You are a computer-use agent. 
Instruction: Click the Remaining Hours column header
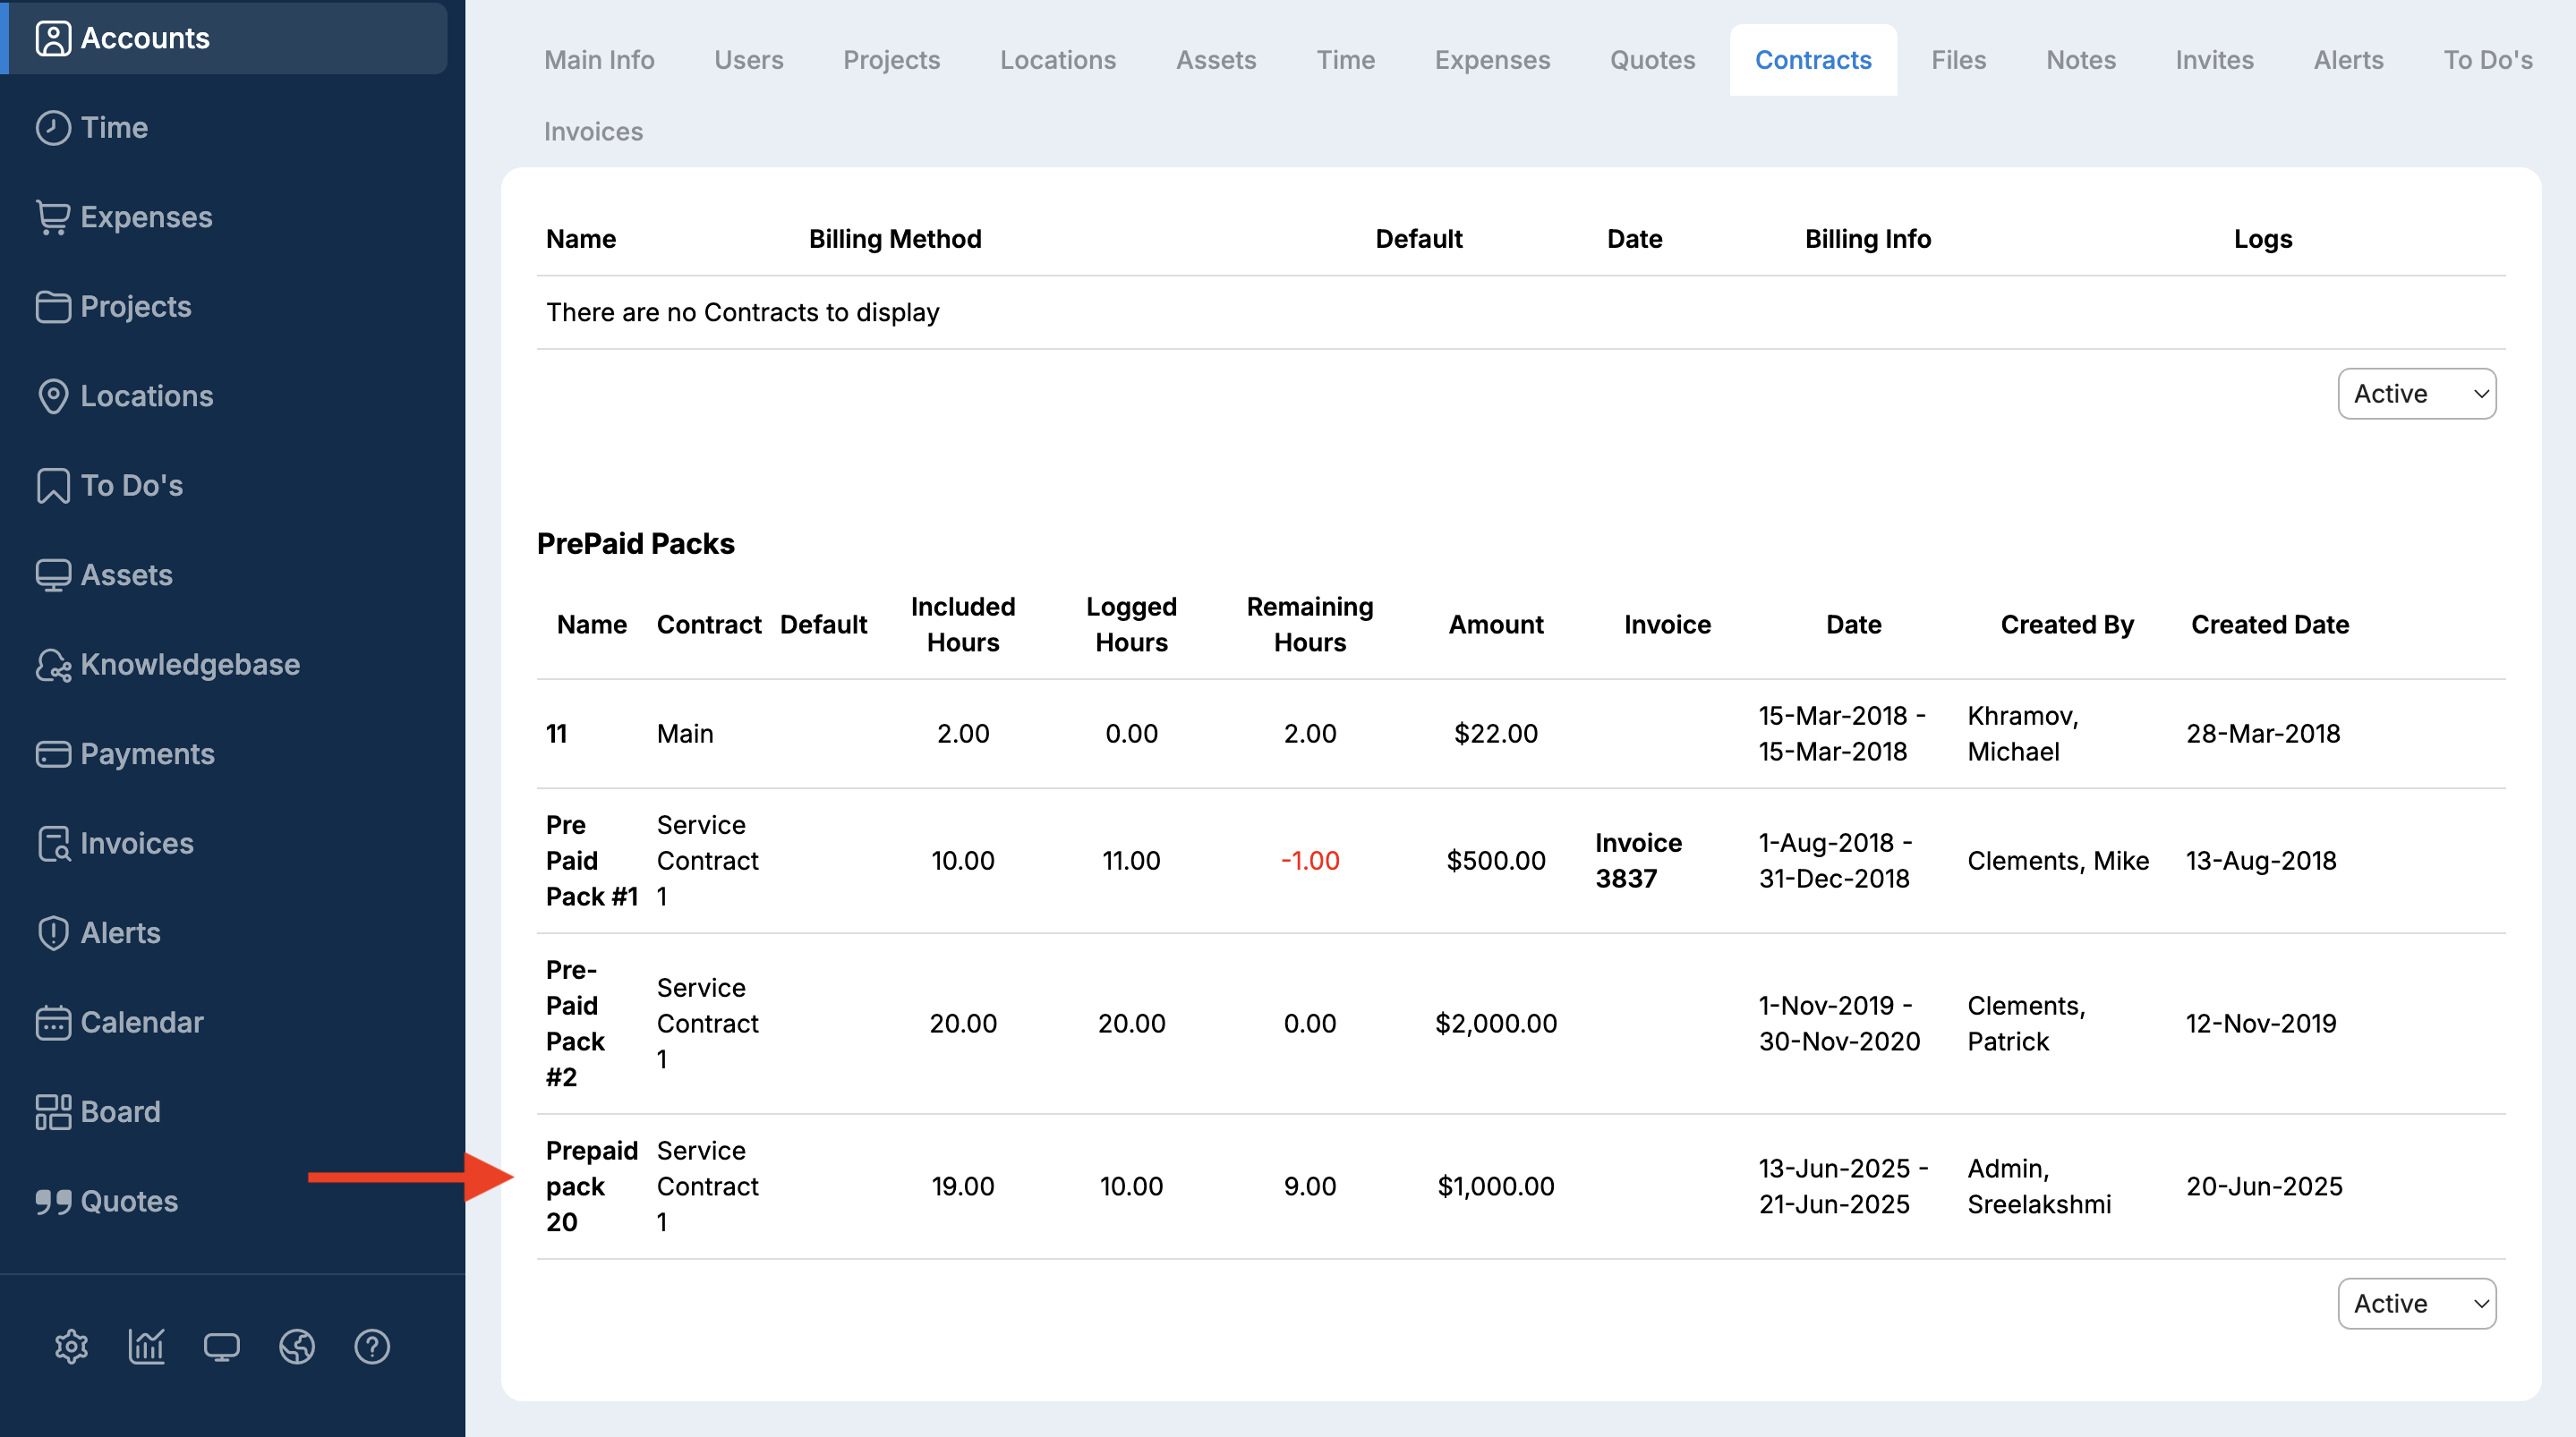(x=1309, y=624)
